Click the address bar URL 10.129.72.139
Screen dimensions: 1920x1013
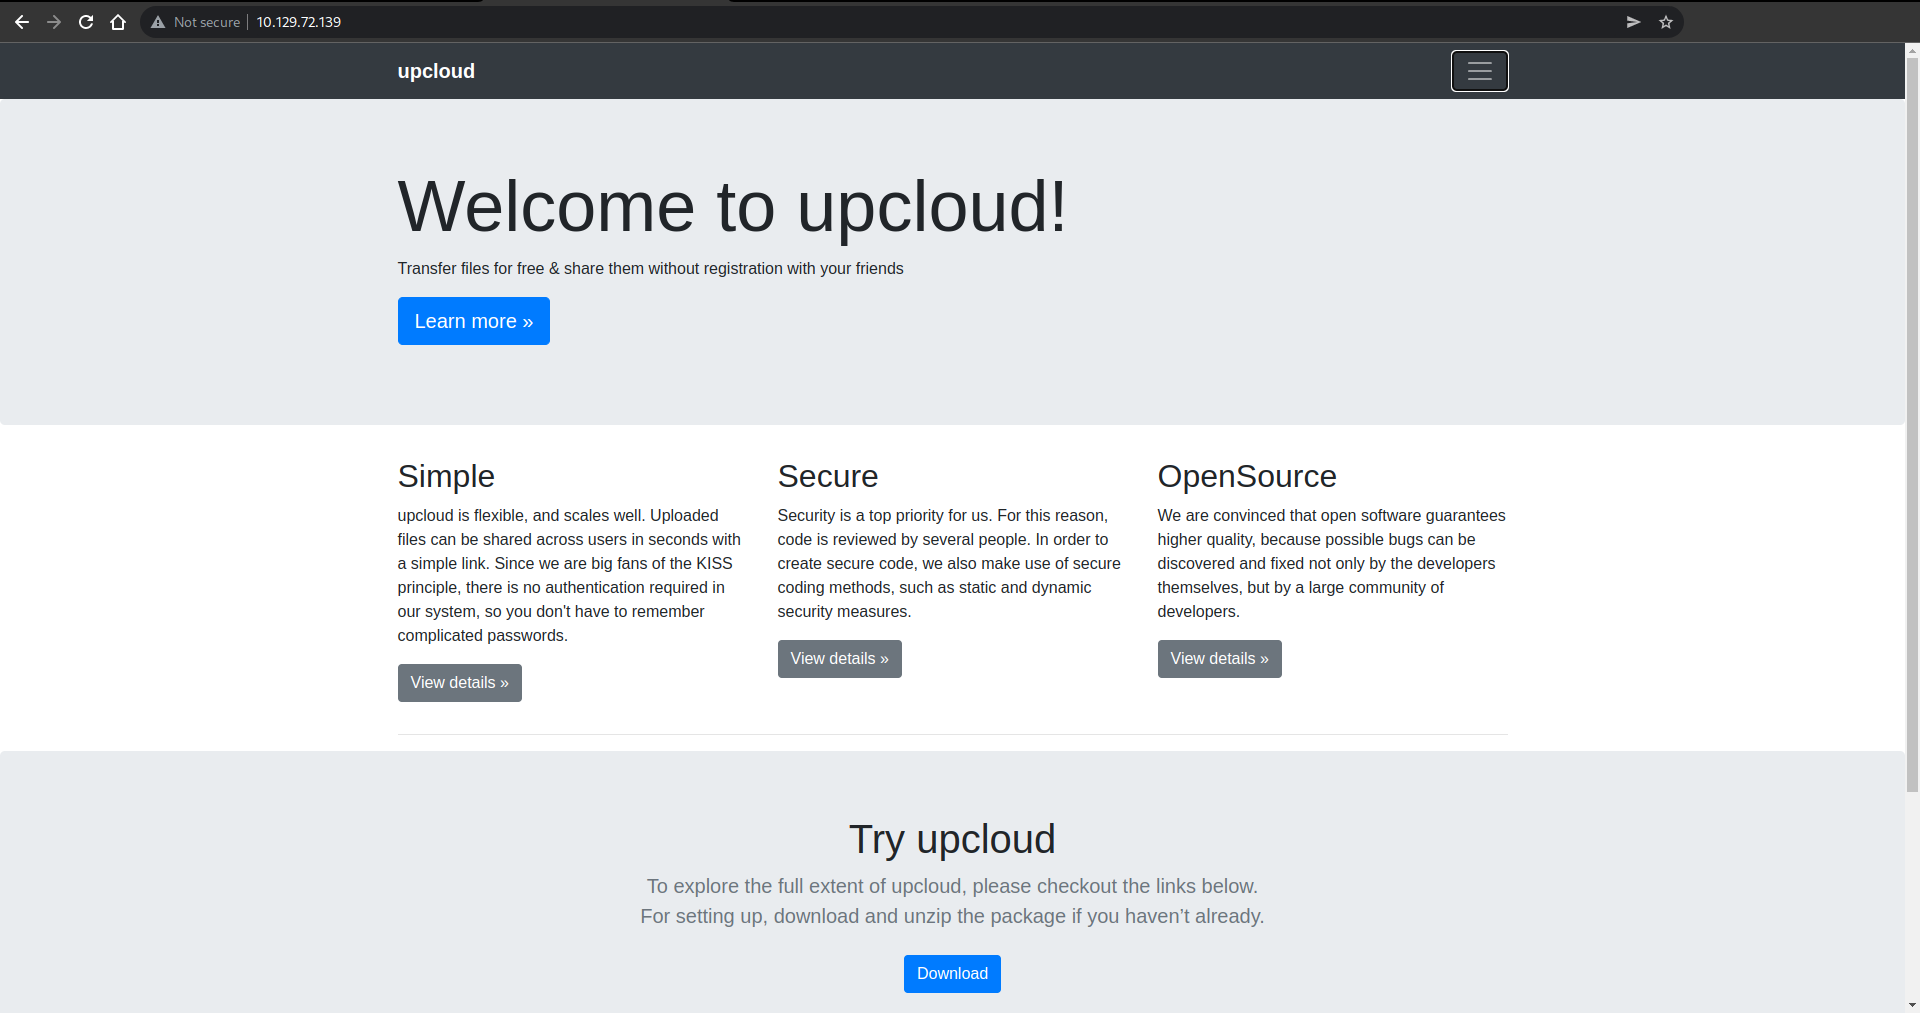click(299, 22)
